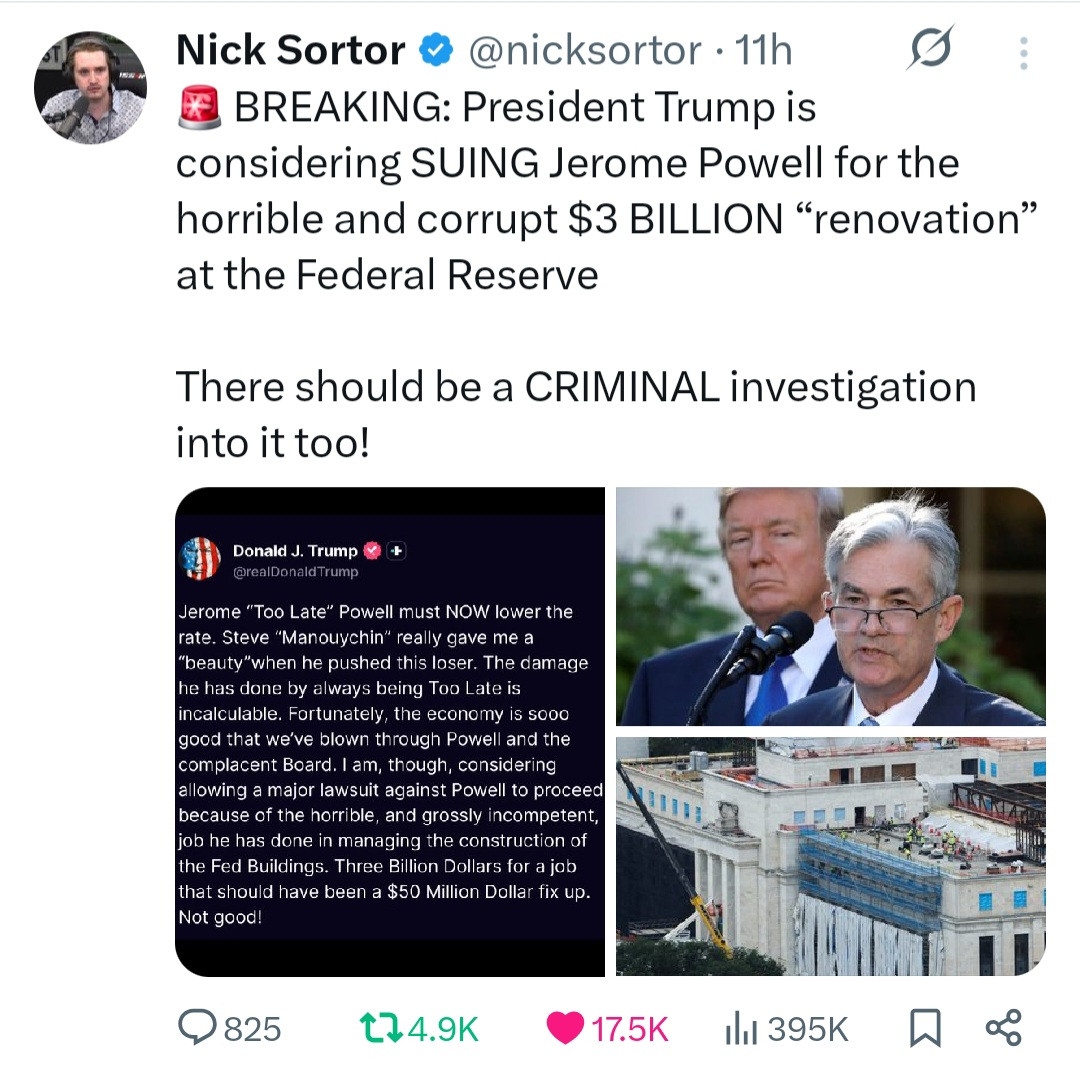The width and height of the screenshot is (1080, 1088).
Task: Click the 4.9K reposts count
Action: [444, 1028]
